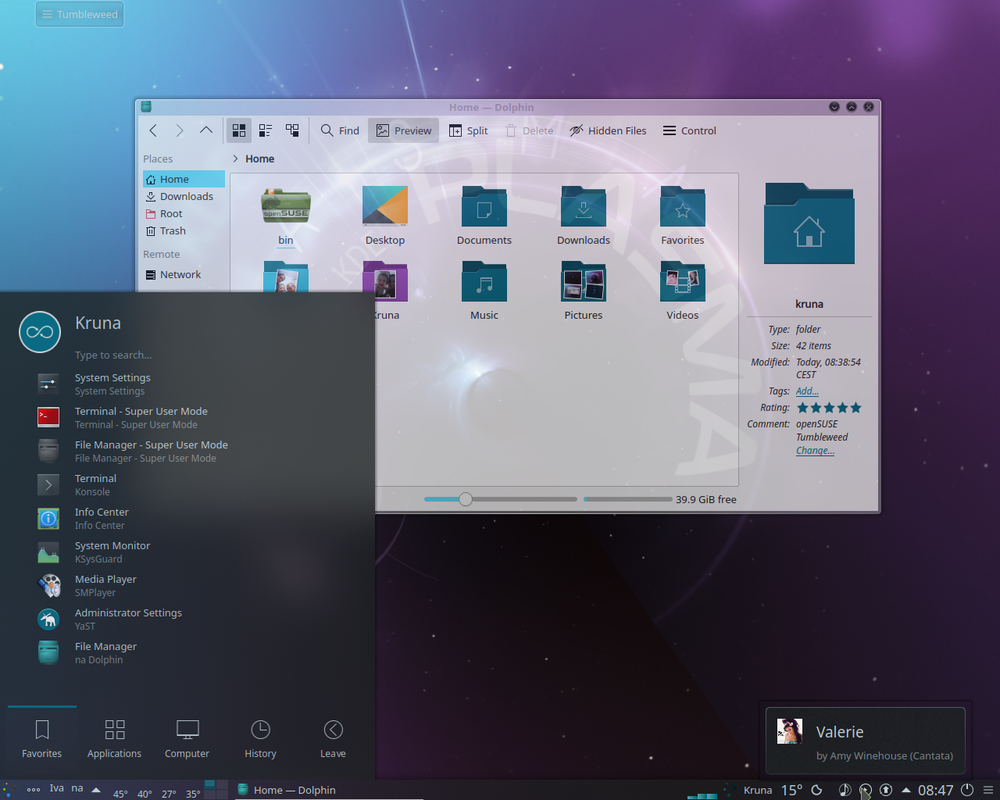1000x800 pixels.
Task: Click Add... link next to Tags
Action: click(807, 391)
